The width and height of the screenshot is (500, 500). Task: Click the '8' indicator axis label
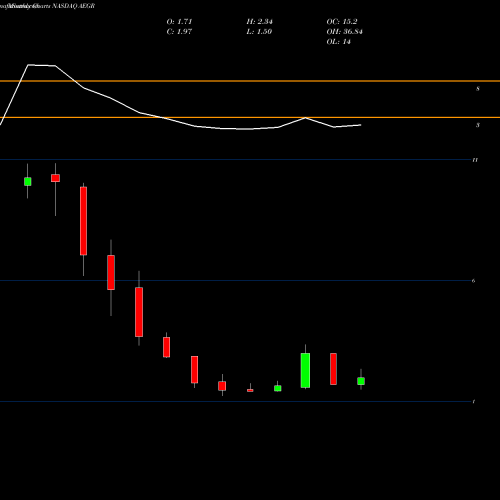(x=478, y=89)
